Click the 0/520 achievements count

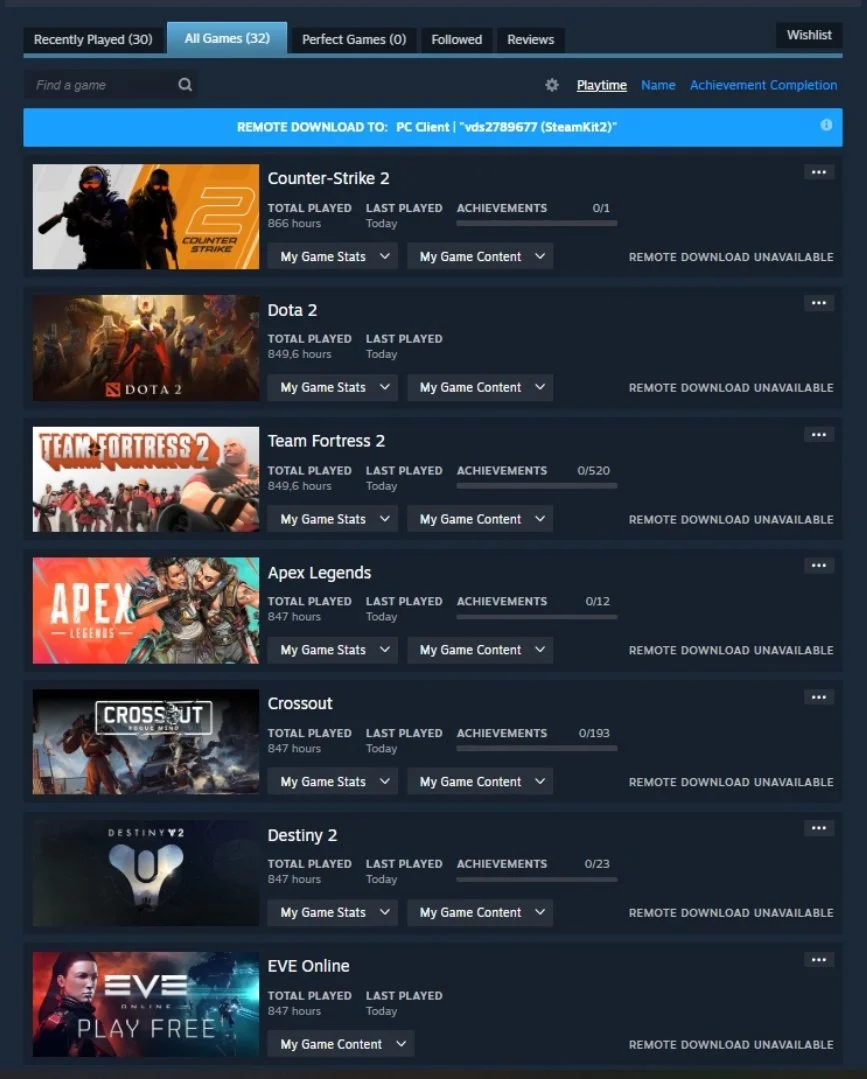pyautogui.click(x=593, y=471)
